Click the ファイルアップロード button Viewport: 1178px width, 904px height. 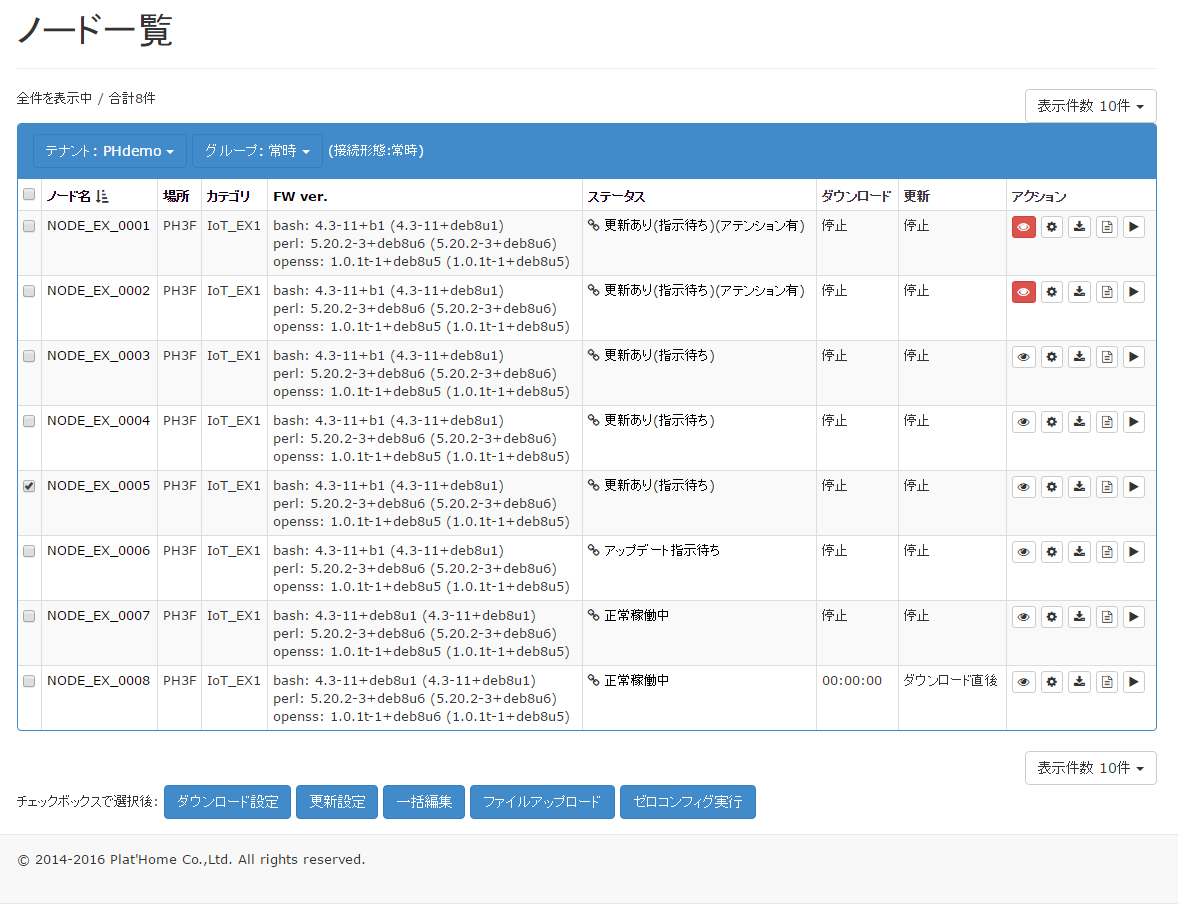[x=542, y=802]
